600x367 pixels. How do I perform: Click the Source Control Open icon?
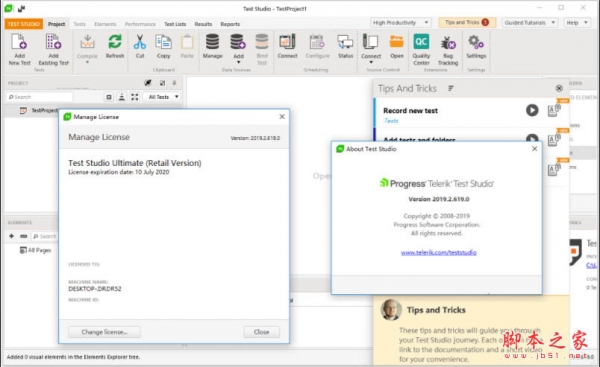click(x=396, y=42)
